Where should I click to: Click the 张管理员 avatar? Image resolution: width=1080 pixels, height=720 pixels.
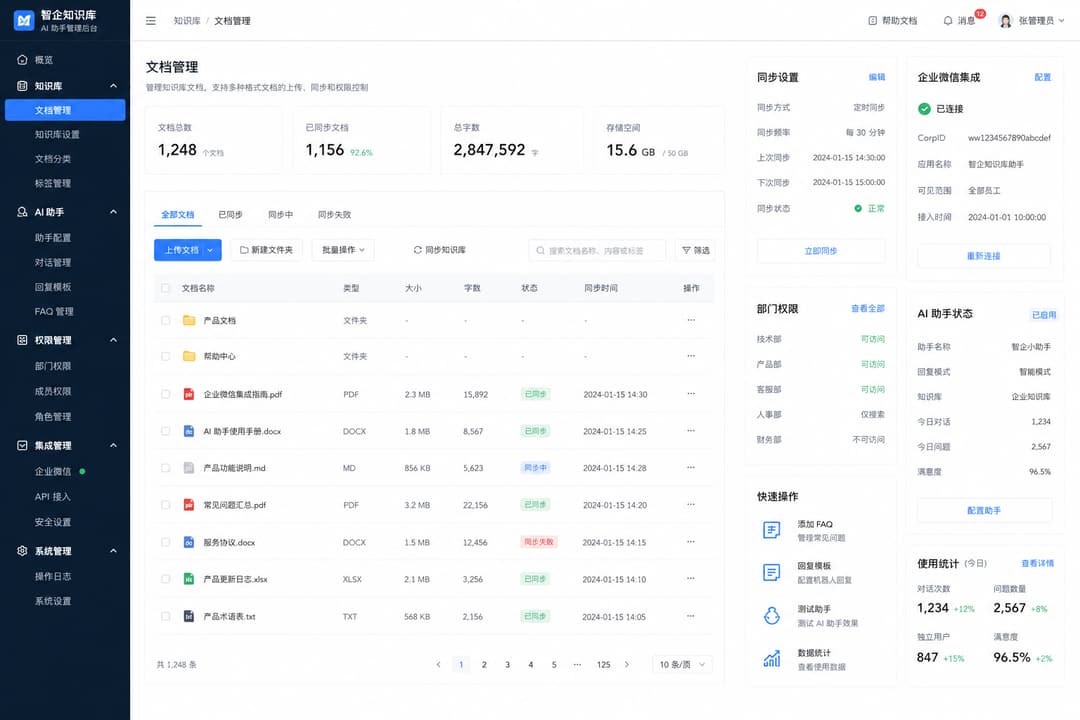pyautogui.click(x=1006, y=21)
